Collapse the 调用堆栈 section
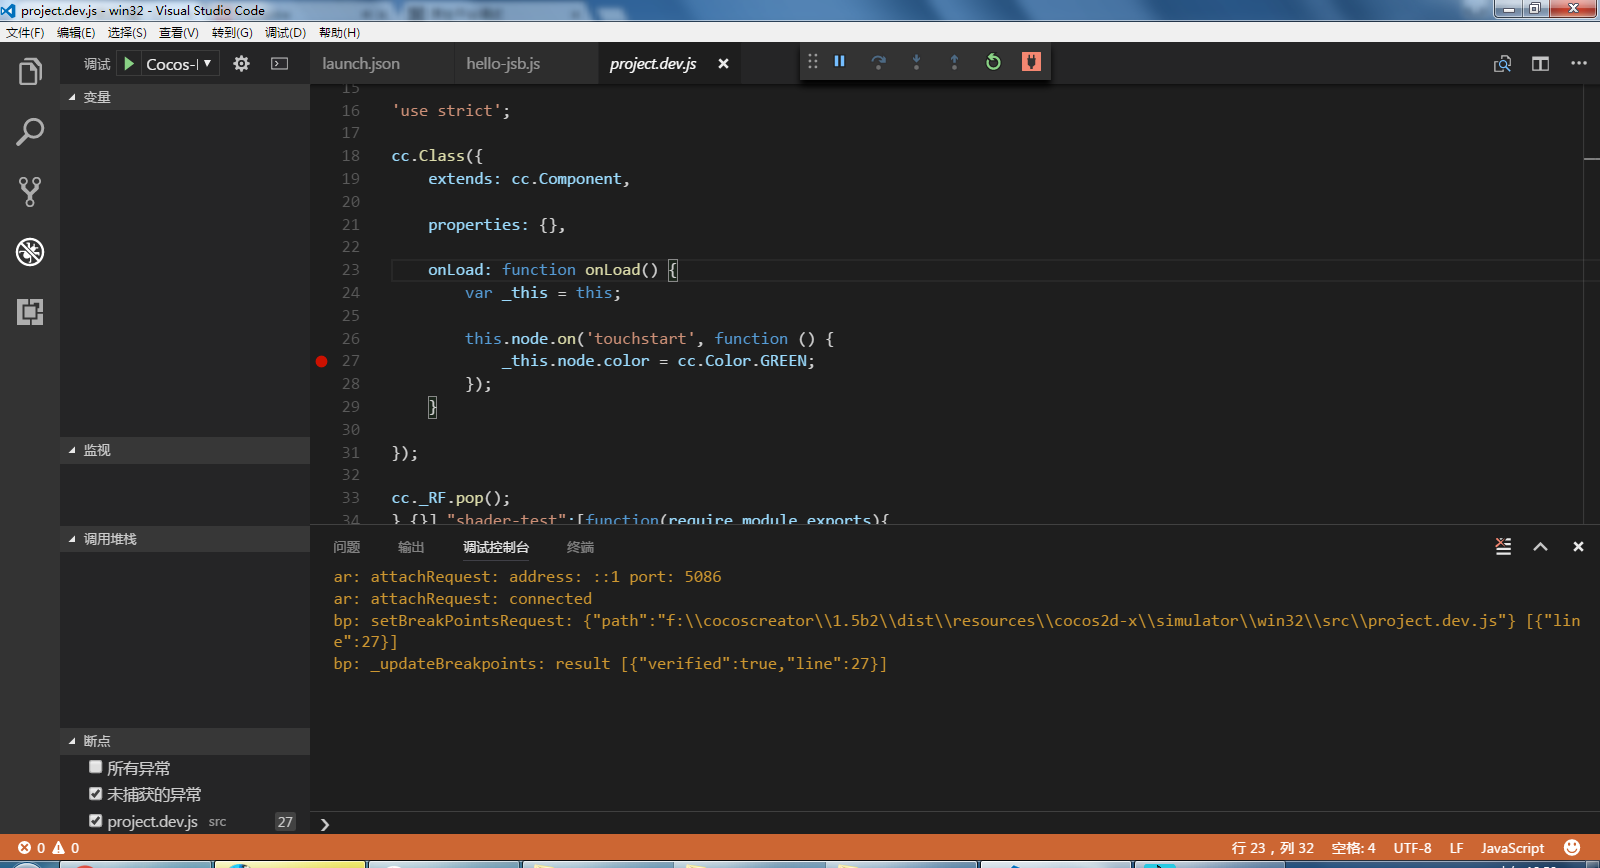The height and width of the screenshot is (868, 1600). [x=185, y=539]
